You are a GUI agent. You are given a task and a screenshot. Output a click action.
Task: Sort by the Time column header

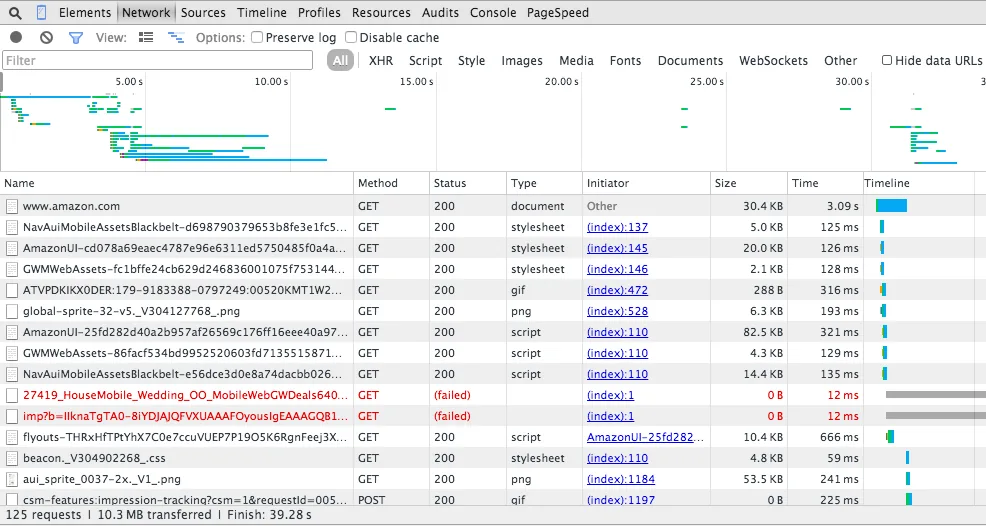point(826,183)
